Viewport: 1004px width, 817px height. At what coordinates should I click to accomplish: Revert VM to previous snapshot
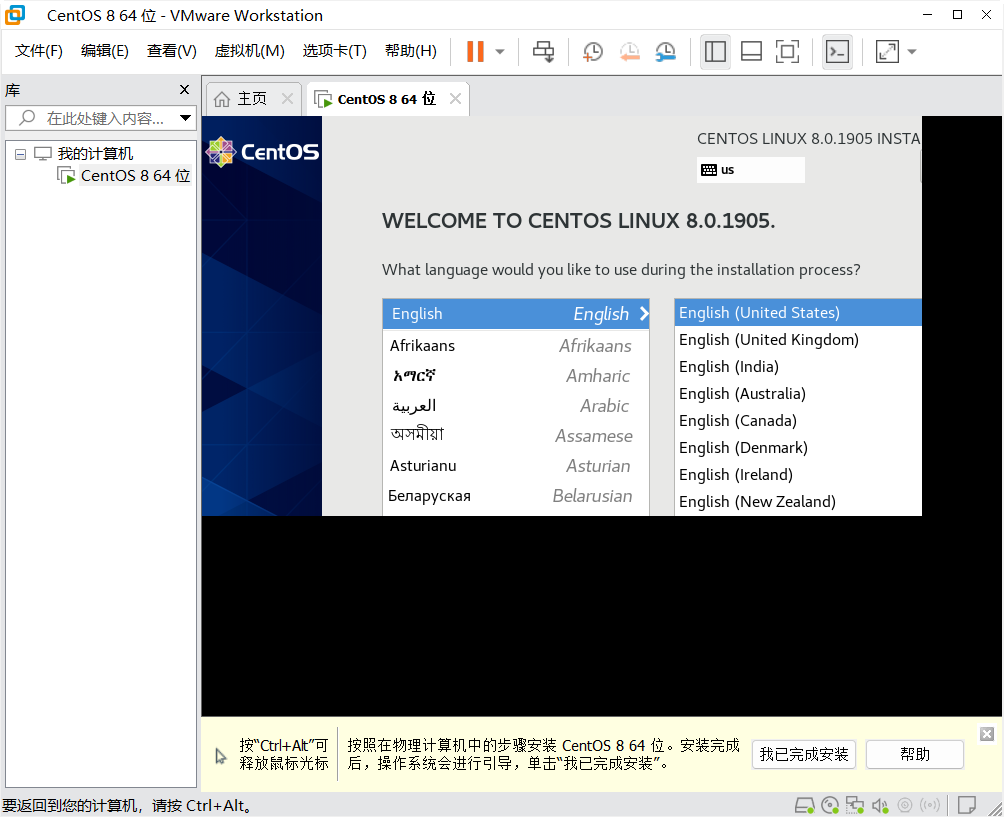(629, 51)
